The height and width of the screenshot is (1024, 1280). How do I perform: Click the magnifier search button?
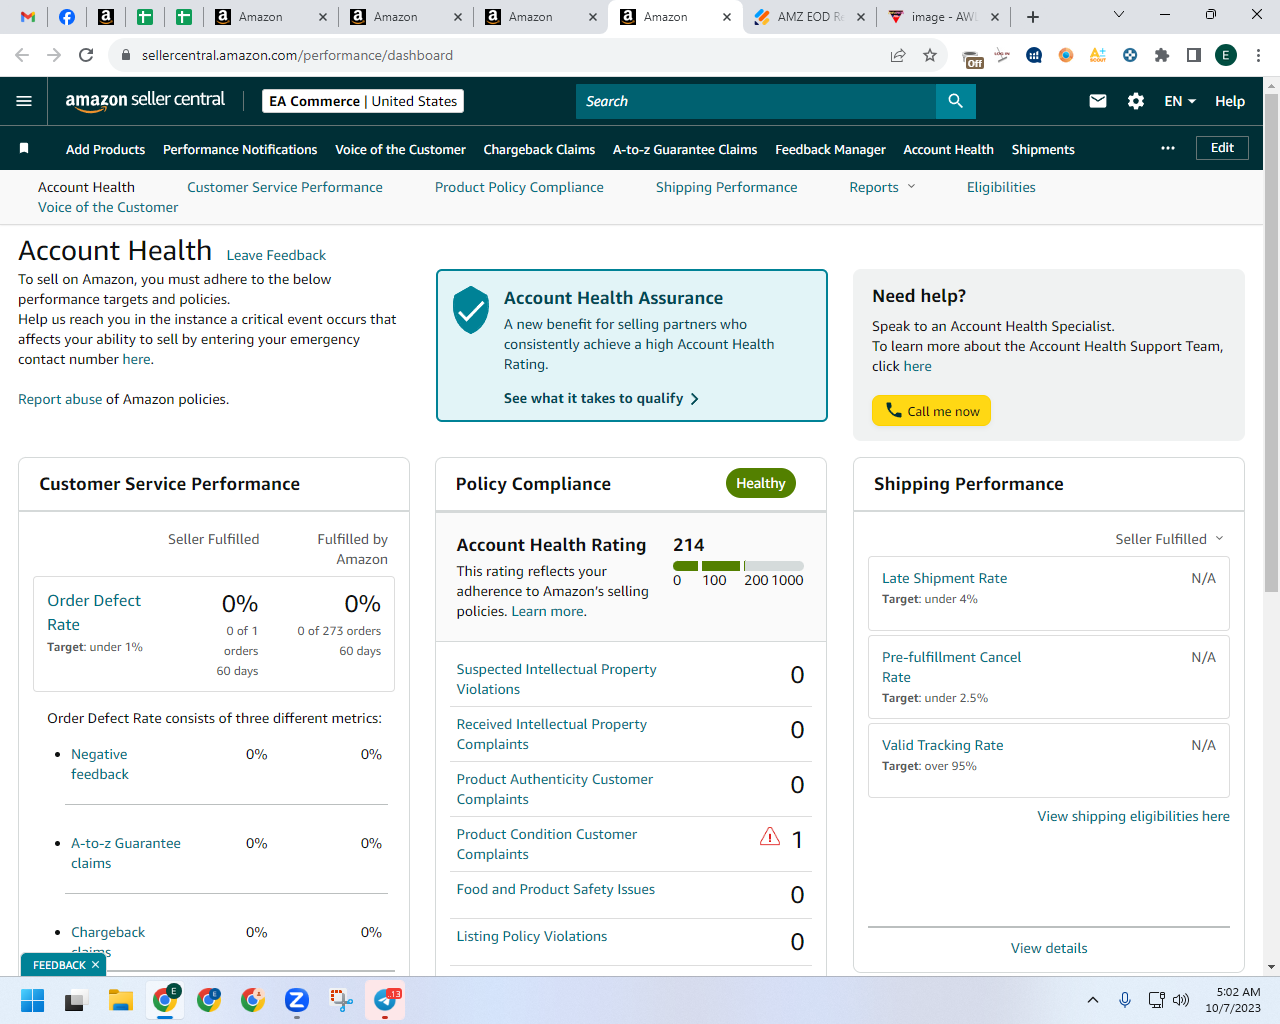click(956, 101)
